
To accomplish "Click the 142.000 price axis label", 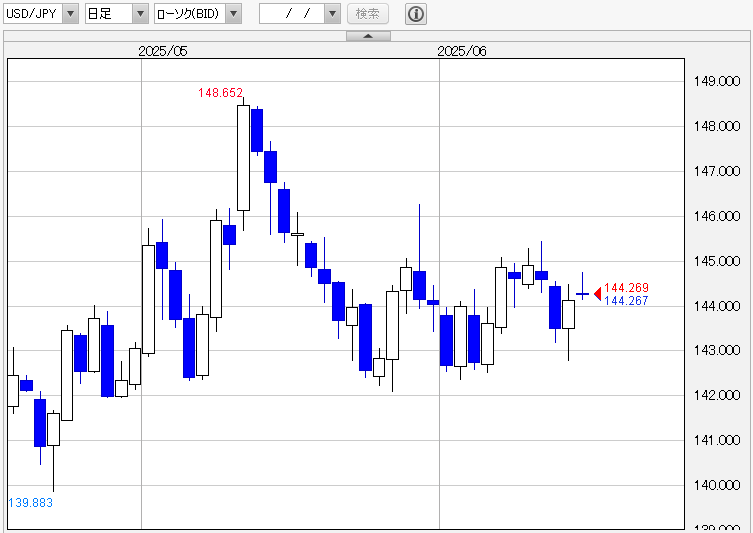I will (717, 395).
